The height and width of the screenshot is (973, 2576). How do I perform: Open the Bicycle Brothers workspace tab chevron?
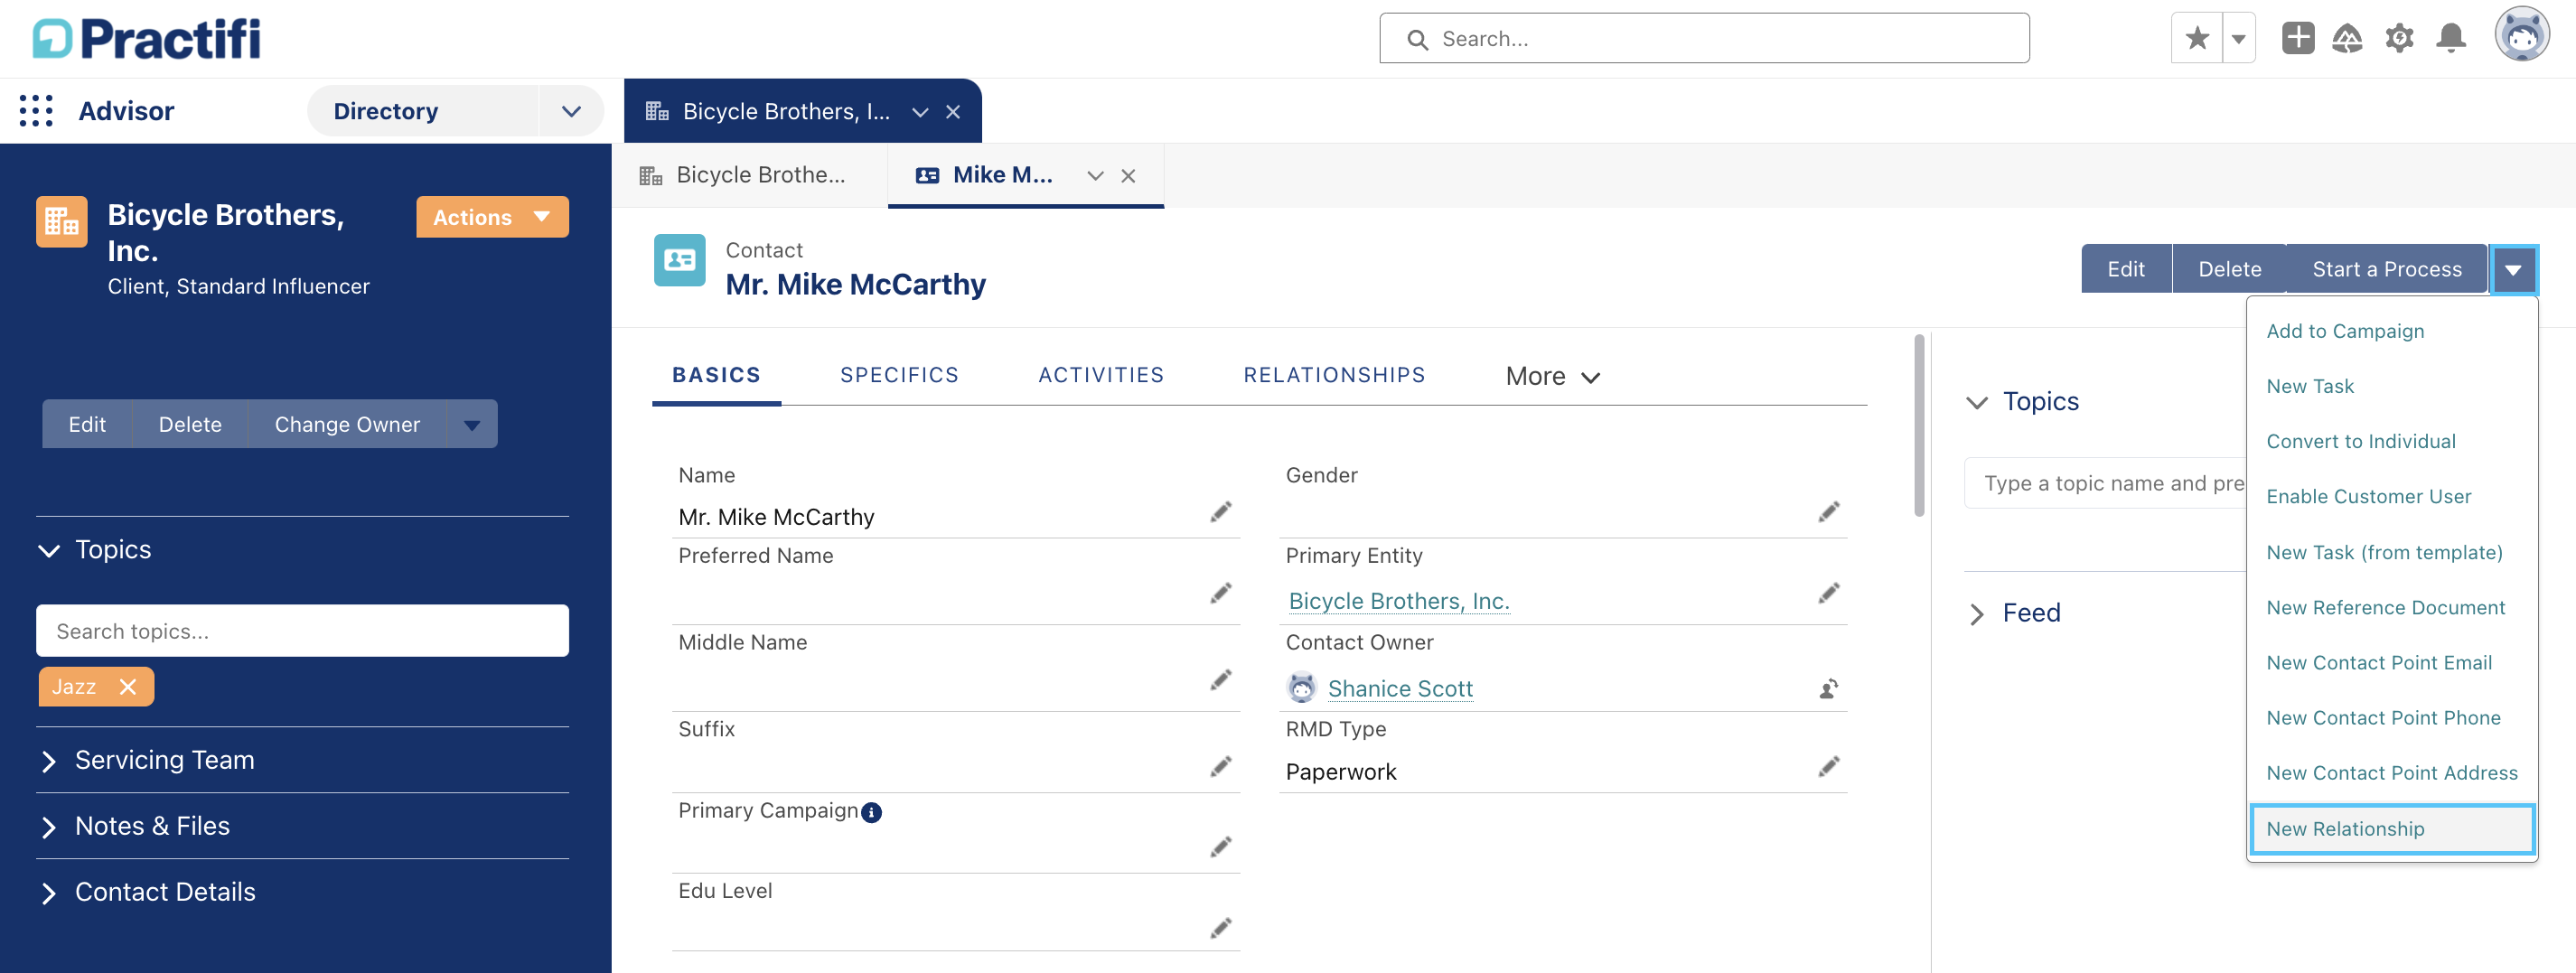click(920, 112)
